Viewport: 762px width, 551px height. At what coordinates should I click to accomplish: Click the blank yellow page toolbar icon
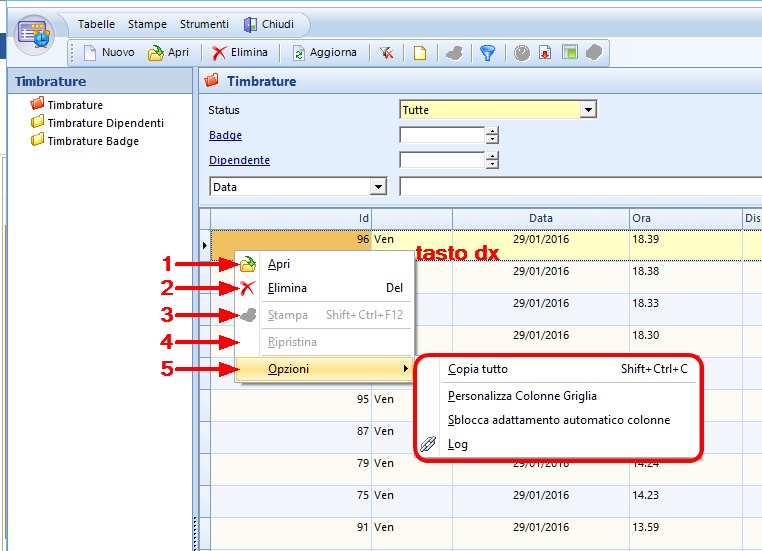point(420,53)
